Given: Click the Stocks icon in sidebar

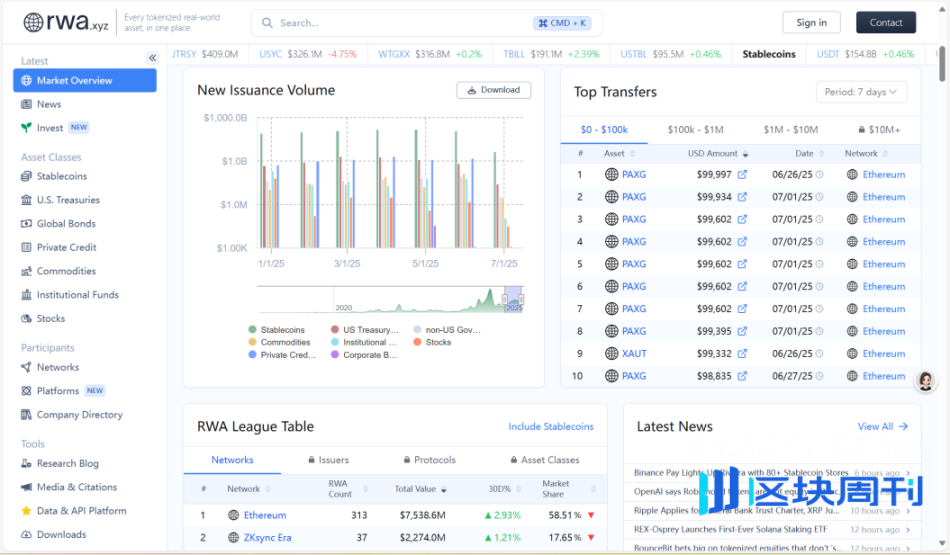Looking at the screenshot, I should pyautogui.click(x=26, y=319).
